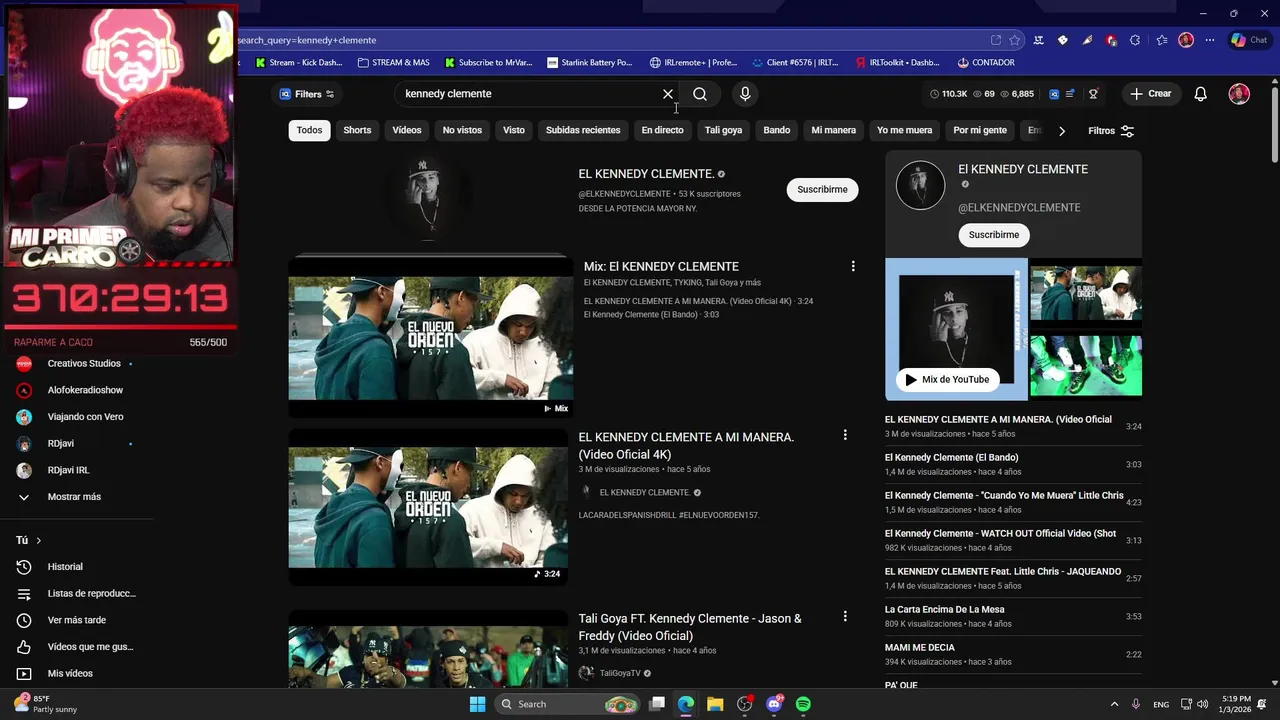Select the Subidas recientes chip
This screenshot has width=1280, height=720.
tap(583, 130)
